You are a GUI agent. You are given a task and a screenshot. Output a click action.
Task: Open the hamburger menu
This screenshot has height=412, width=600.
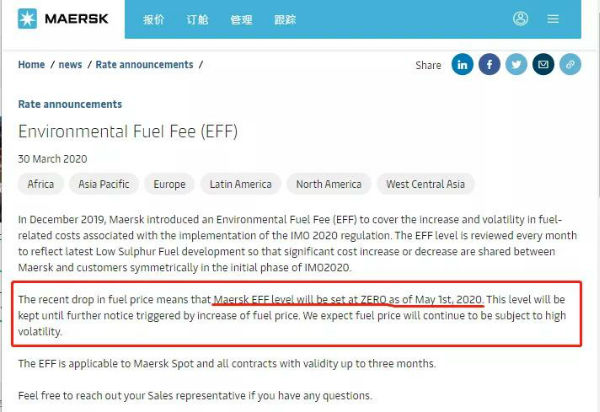coord(553,19)
